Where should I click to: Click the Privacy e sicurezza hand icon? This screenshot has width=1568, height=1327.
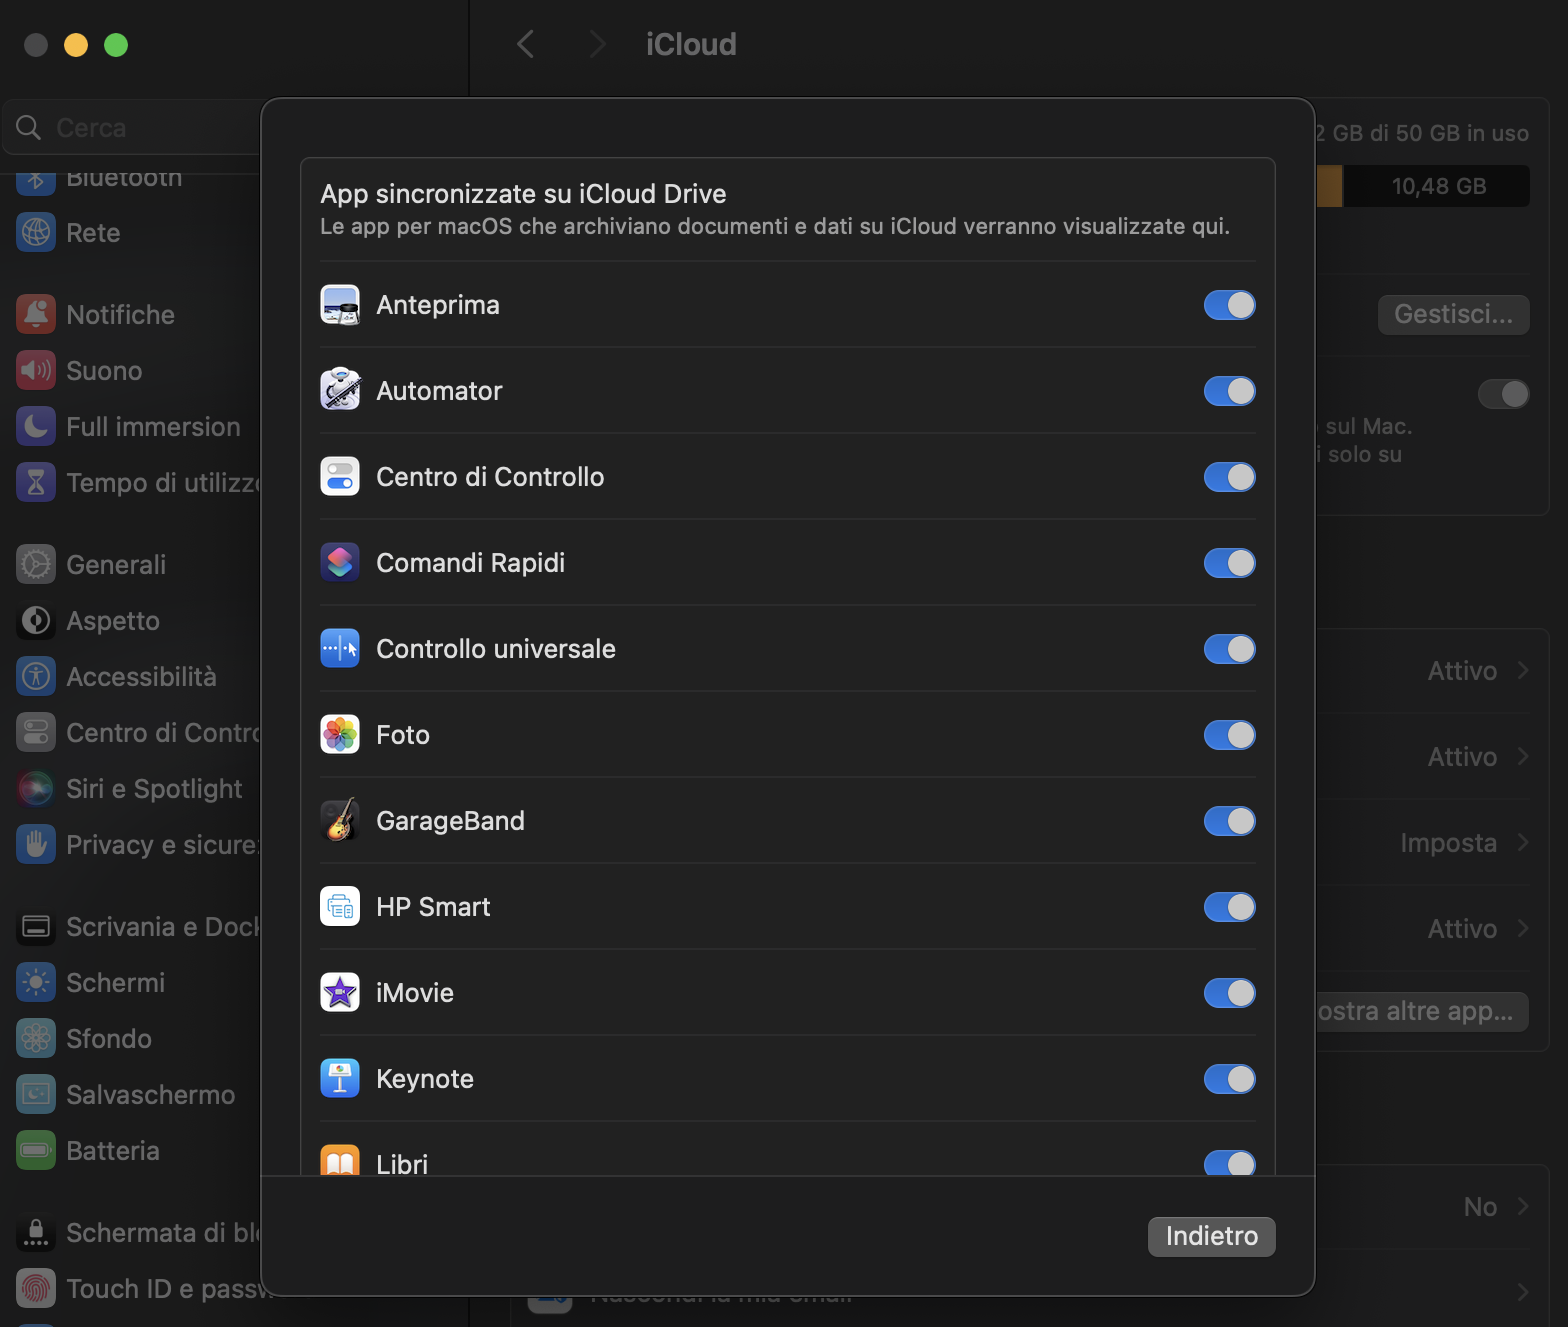click(x=36, y=845)
